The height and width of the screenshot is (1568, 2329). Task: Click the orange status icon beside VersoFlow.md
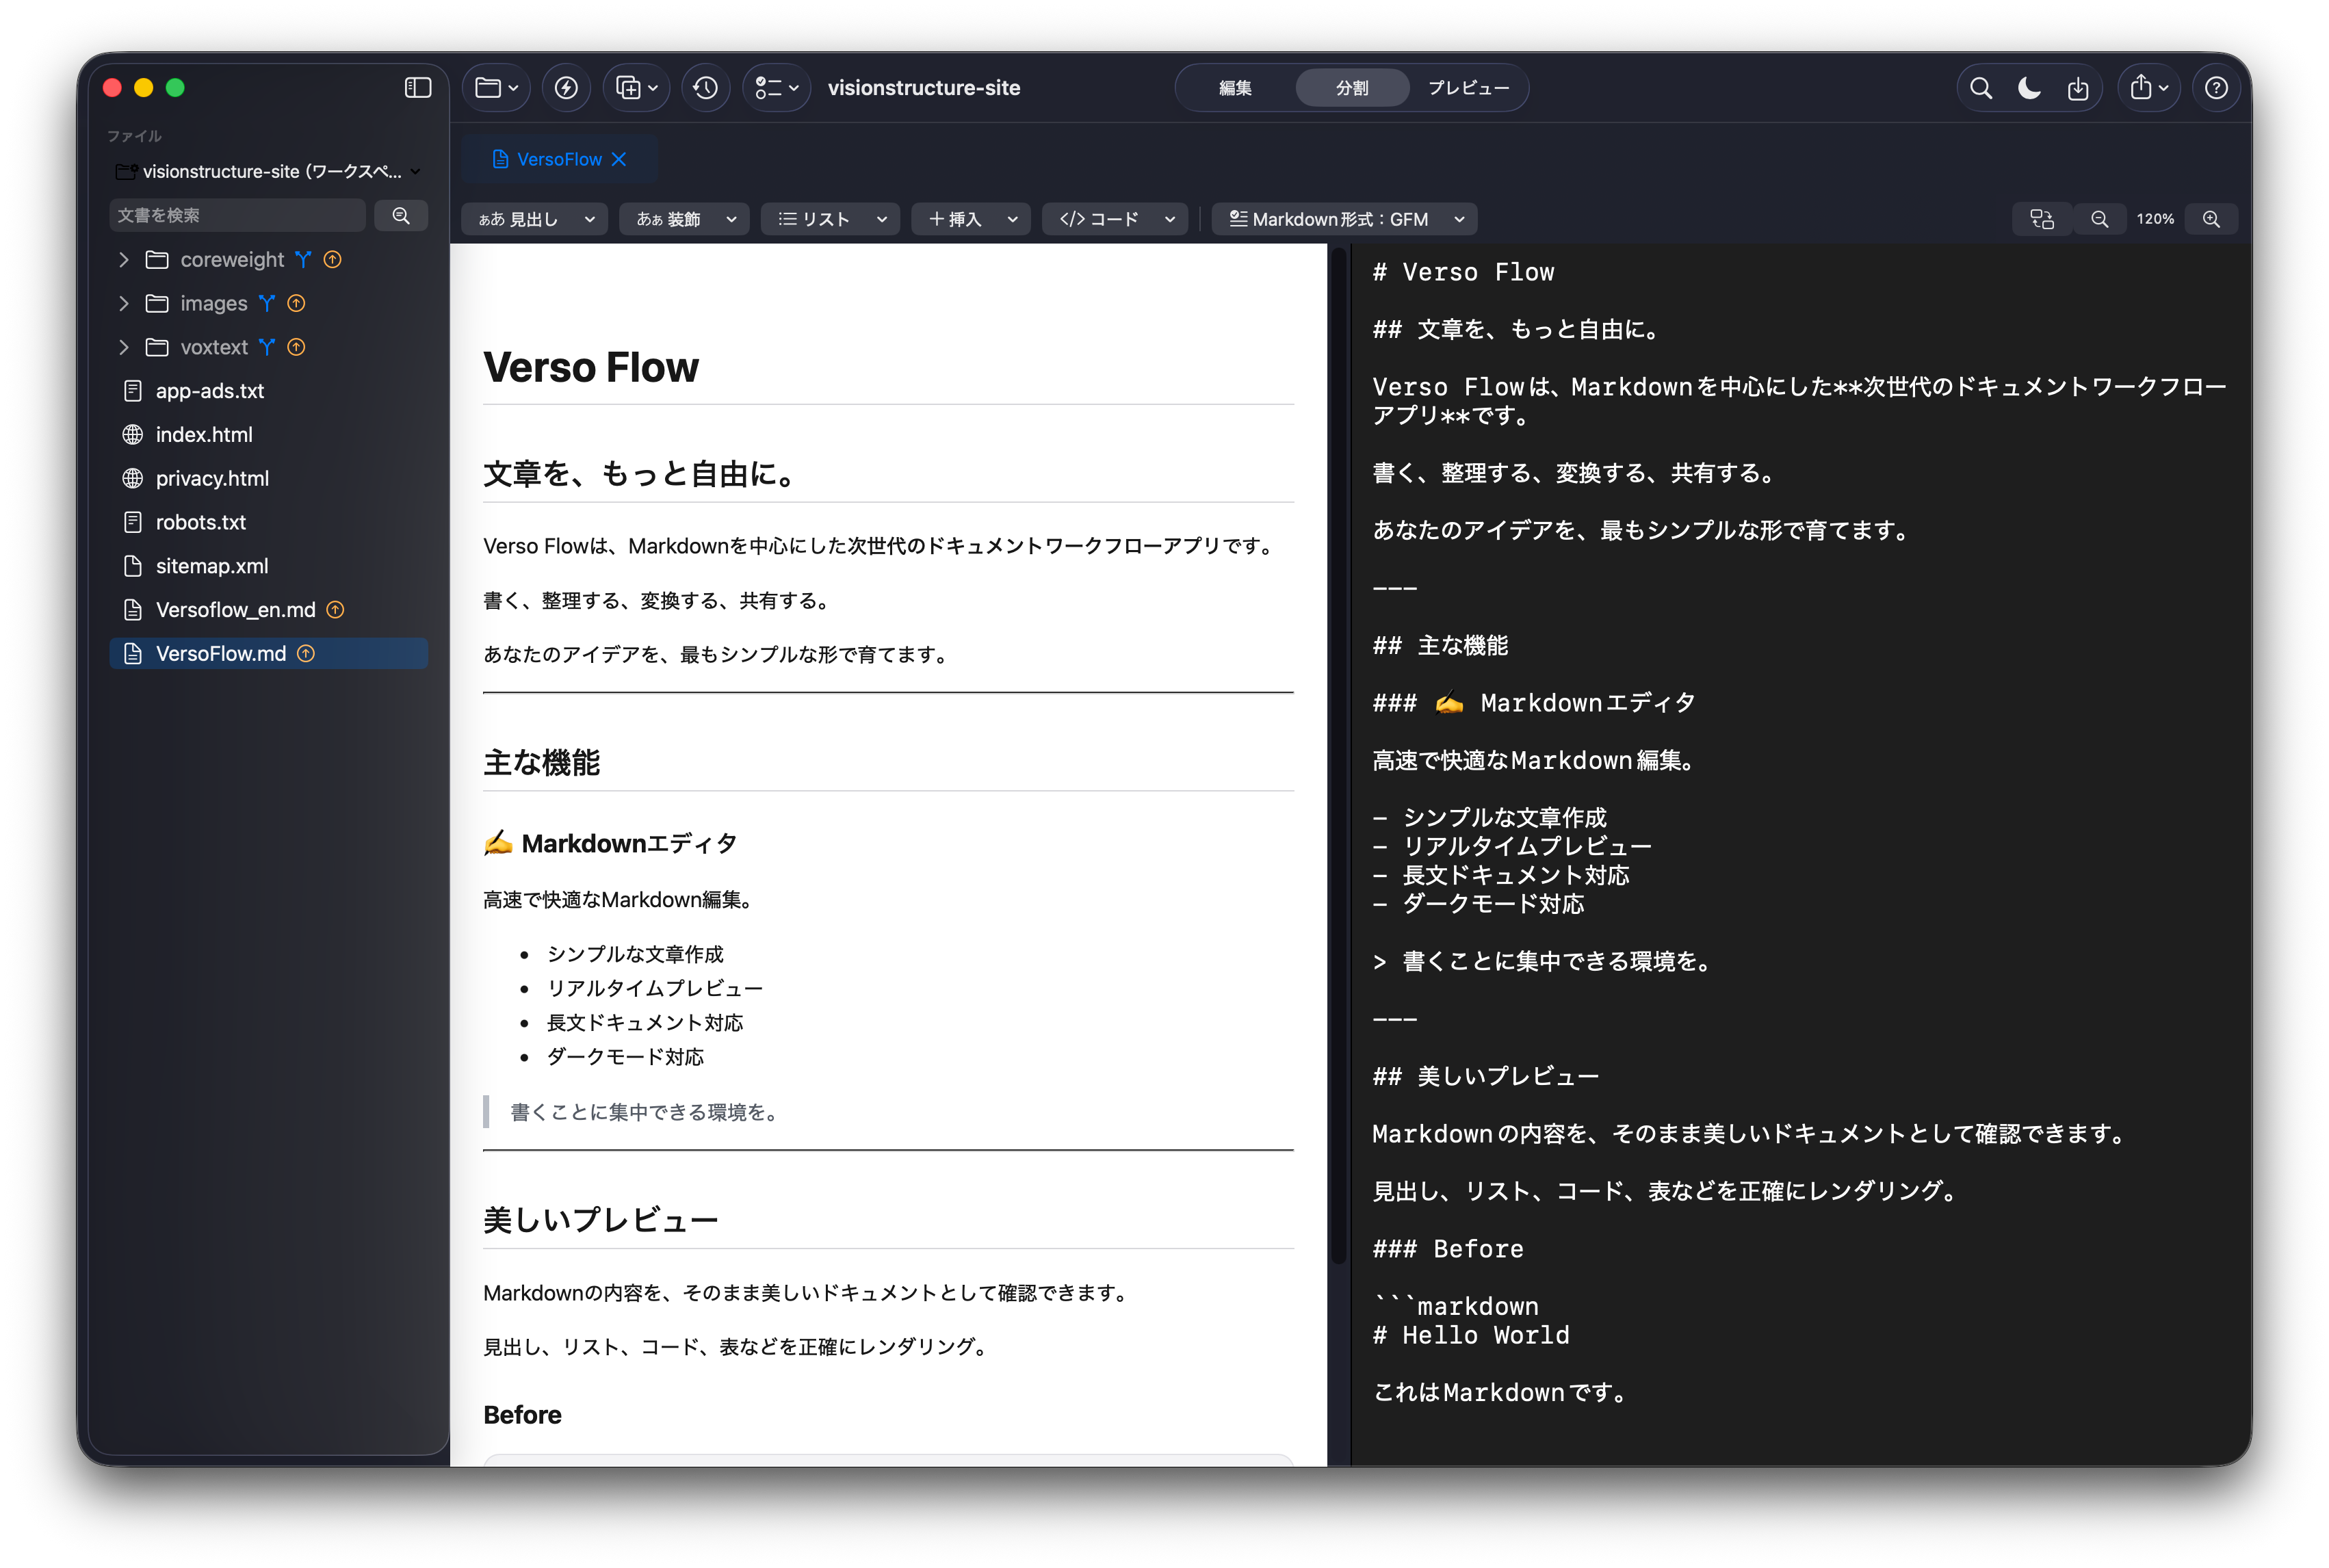[x=306, y=654]
